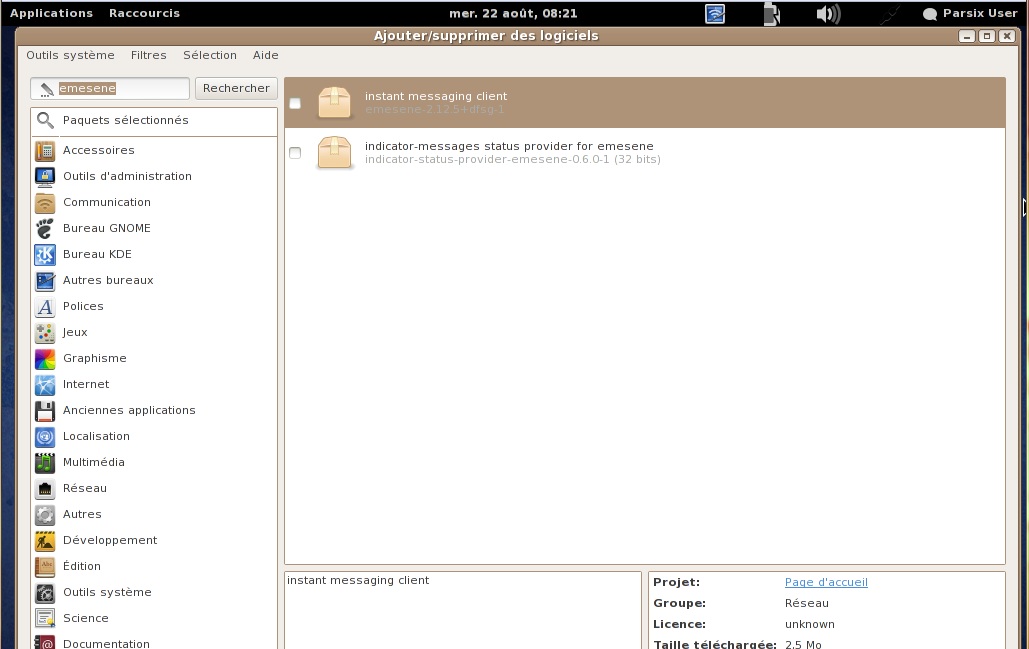The image size is (1029, 649).
Task: Click the Bureau GNOME foot icon
Action: click(45, 228)
